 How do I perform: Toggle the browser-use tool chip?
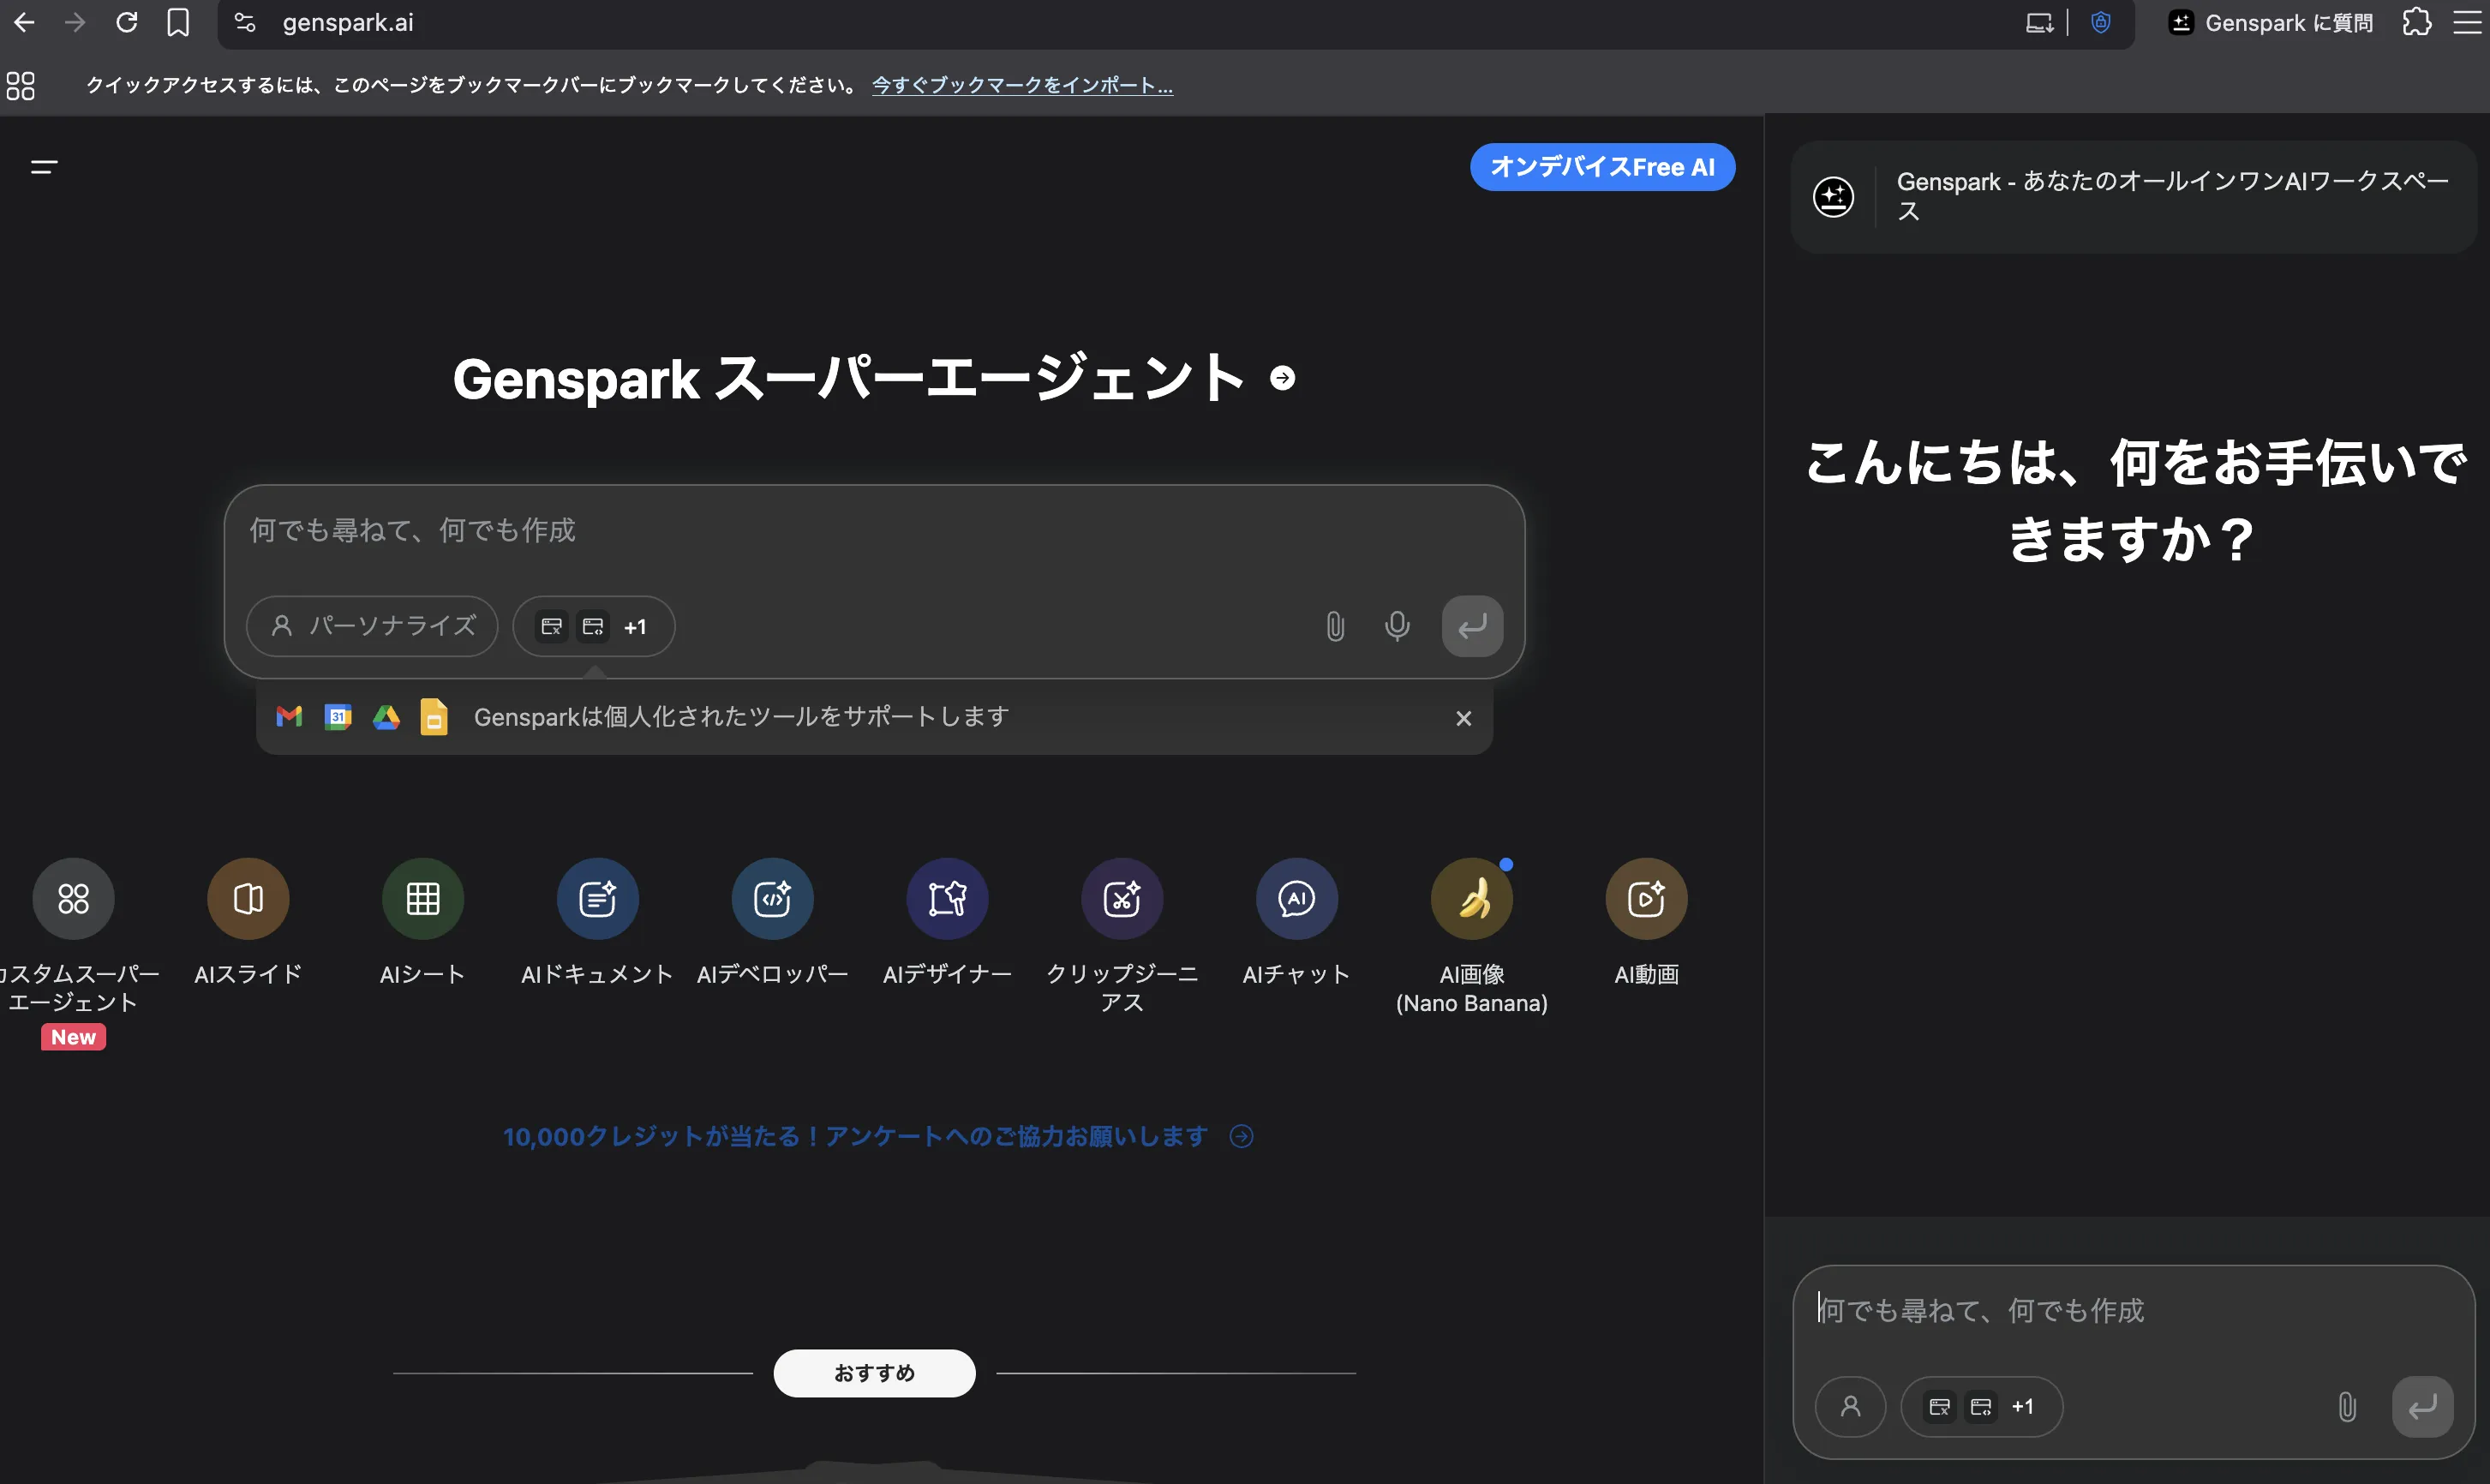click(551, 626)
